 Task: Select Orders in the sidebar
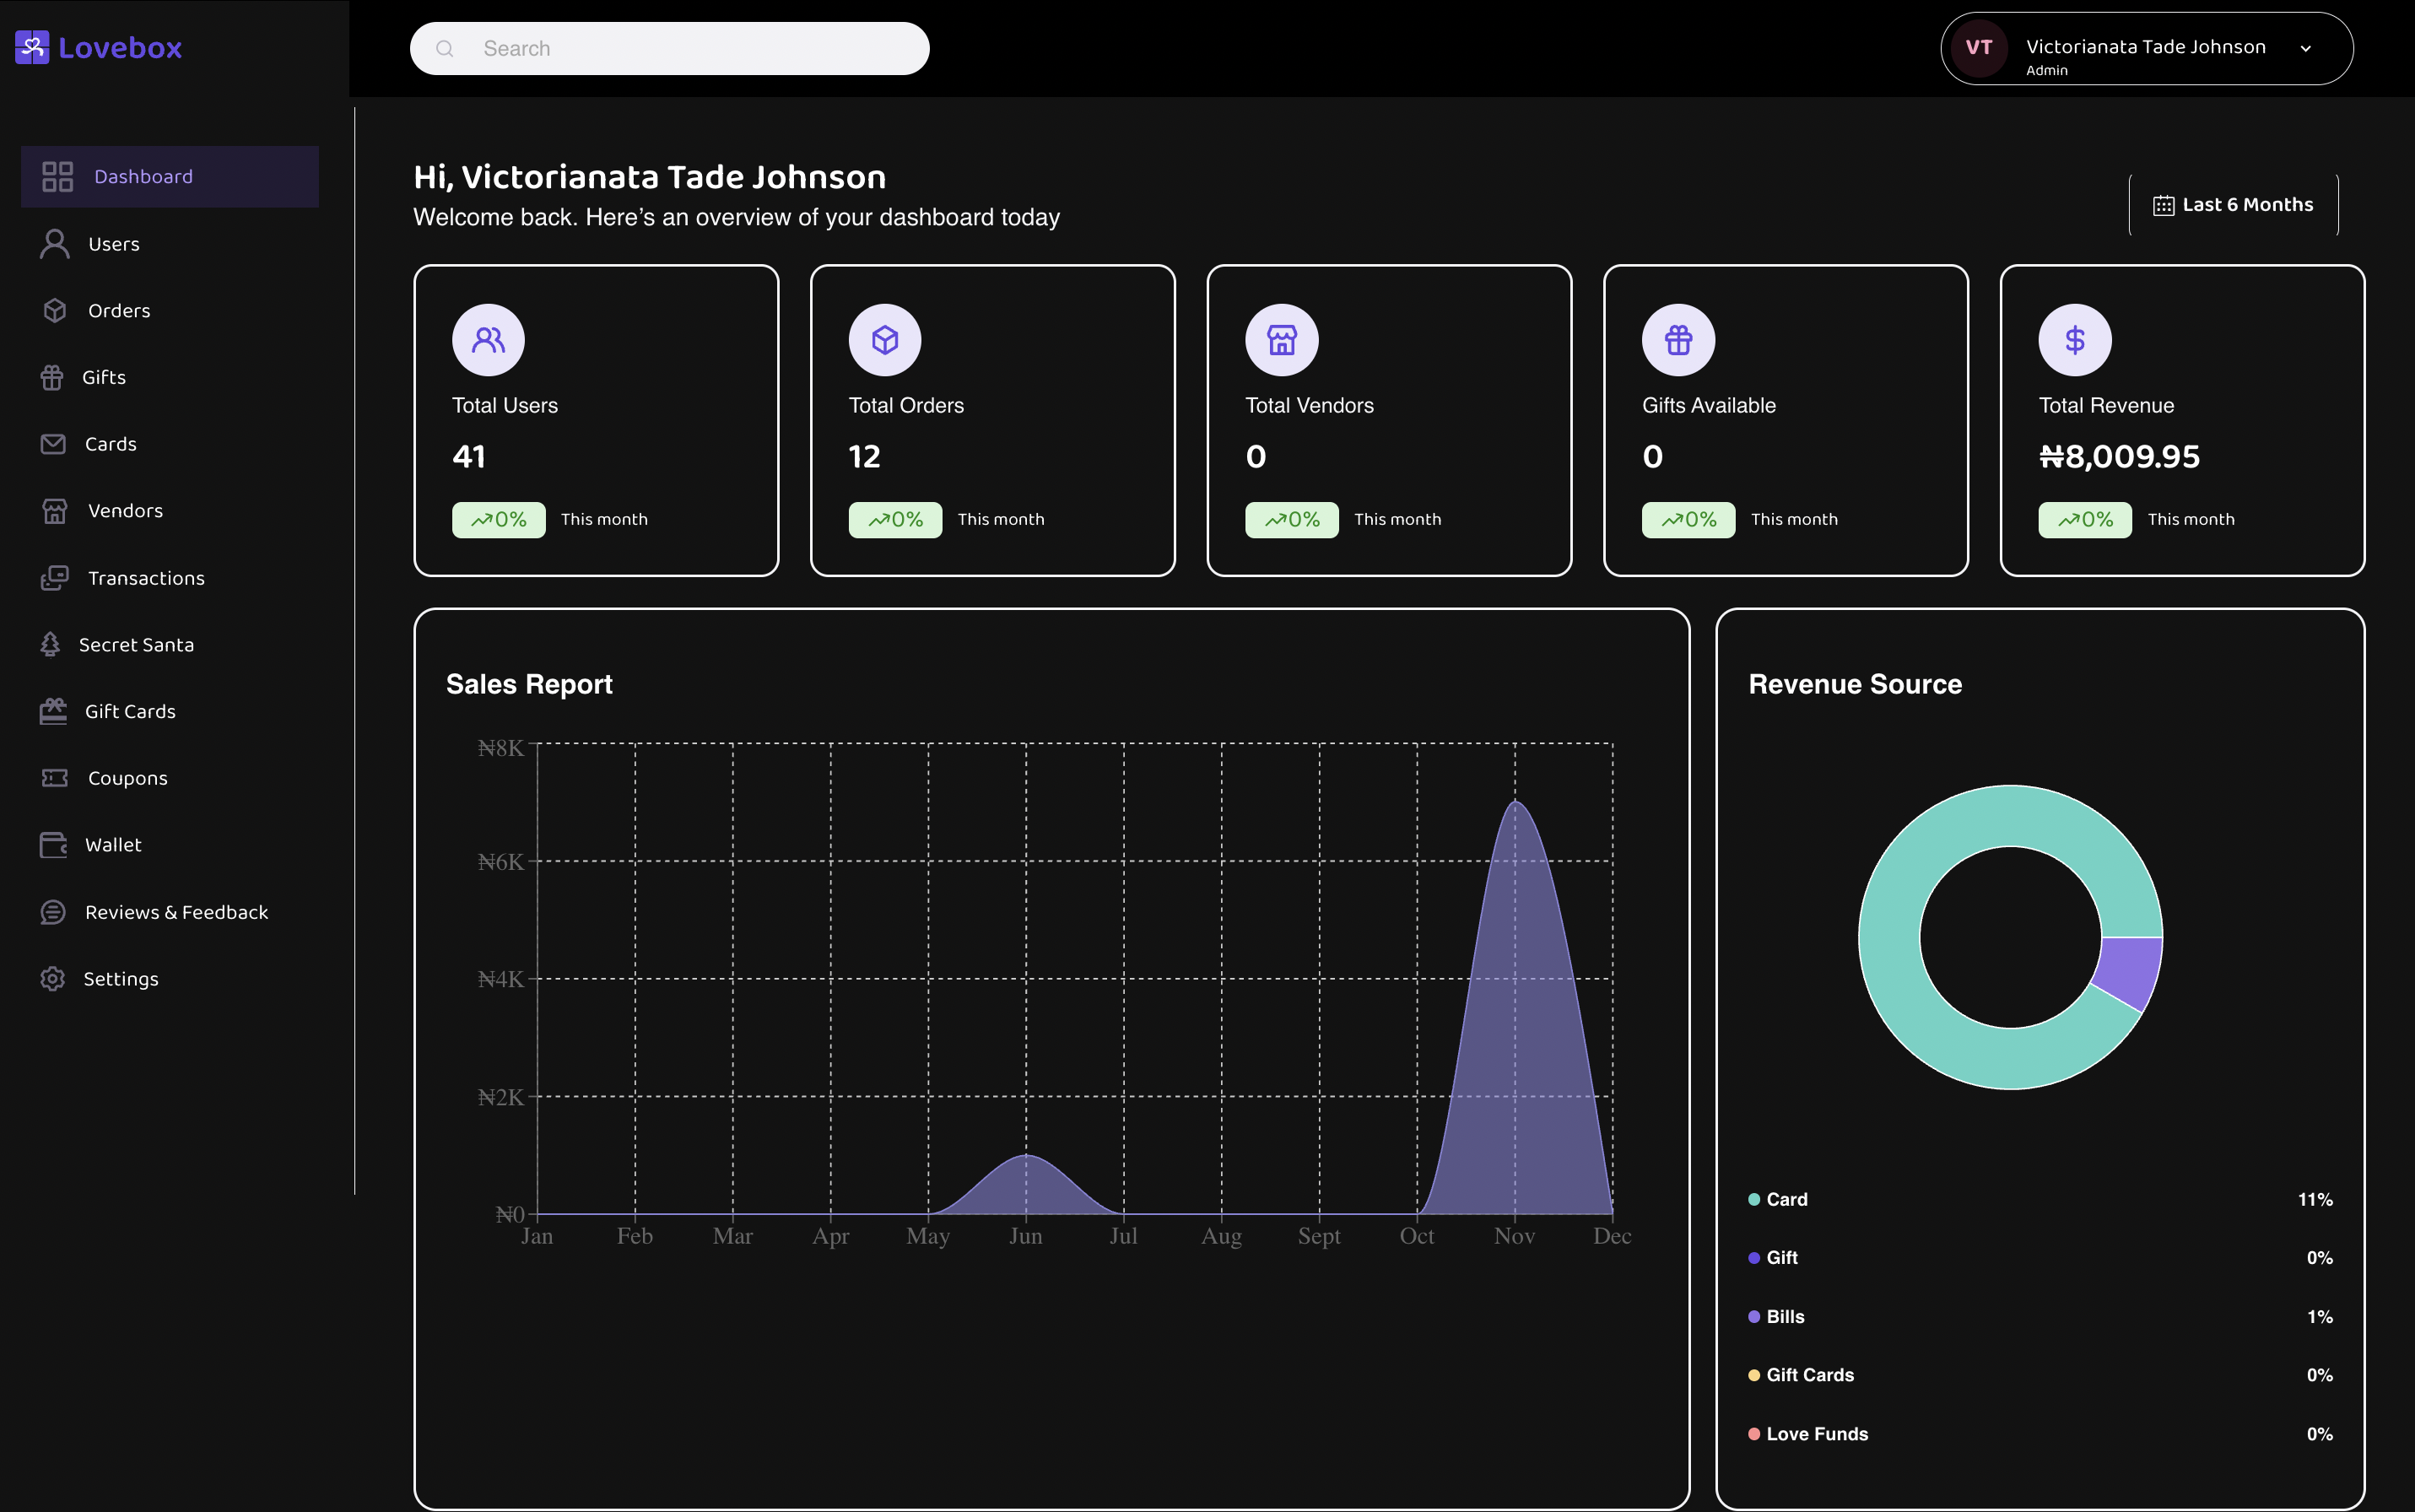(119, 311)
